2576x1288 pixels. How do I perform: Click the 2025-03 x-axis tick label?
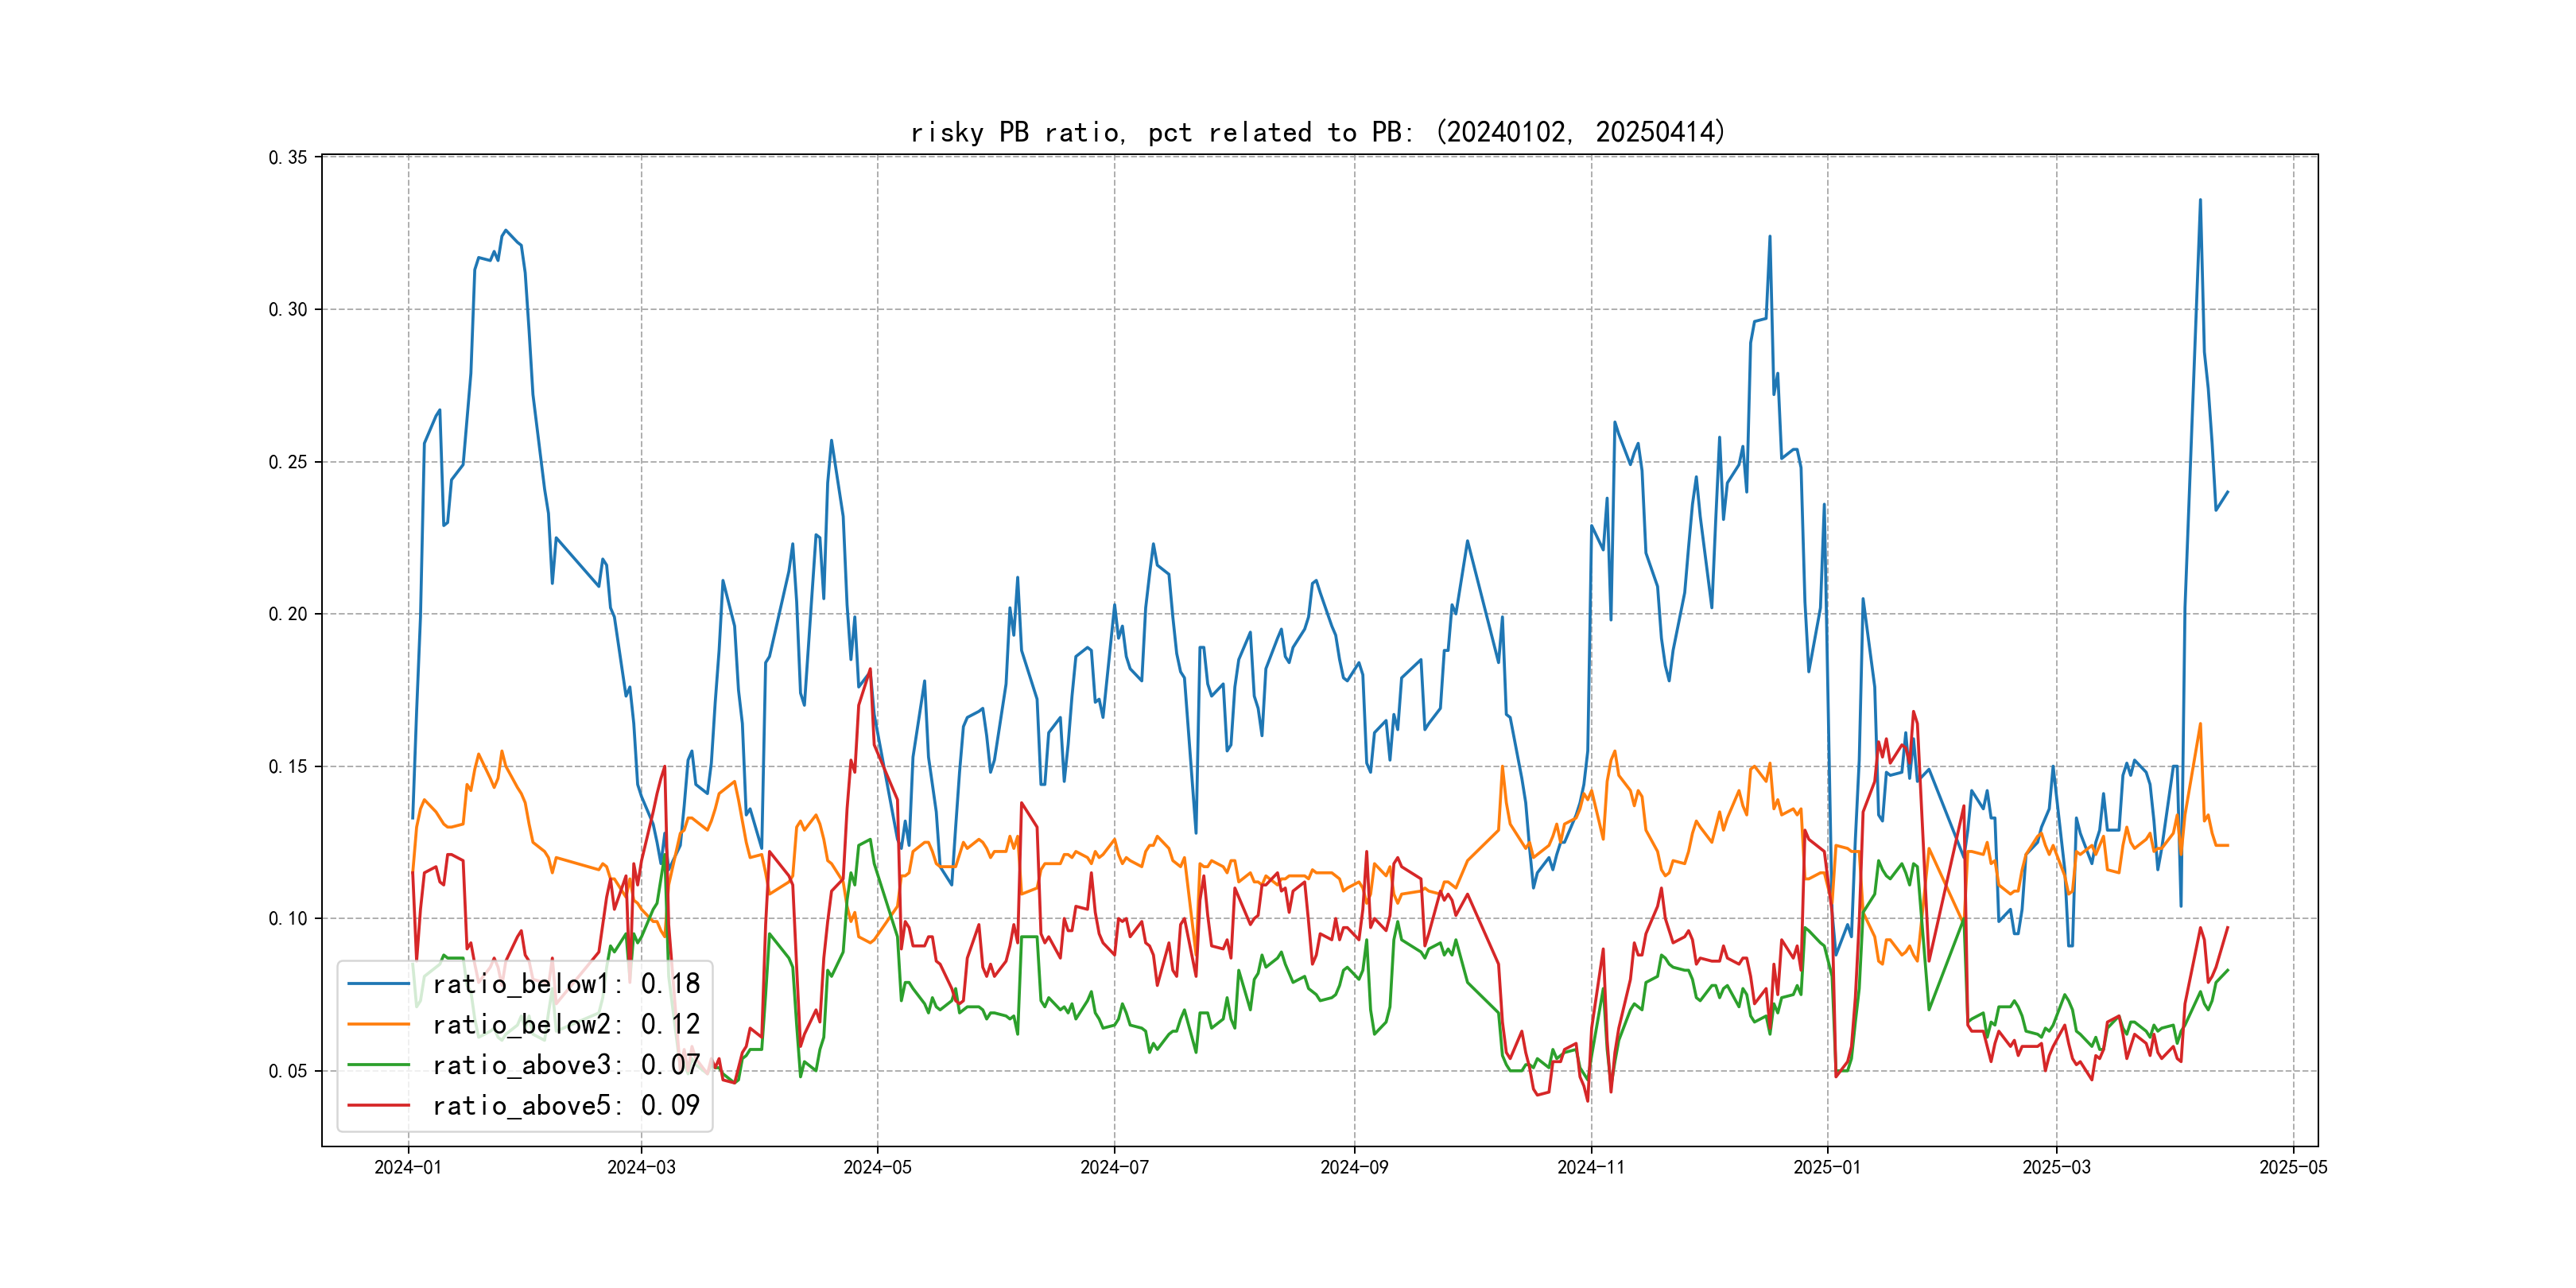2056,1167
